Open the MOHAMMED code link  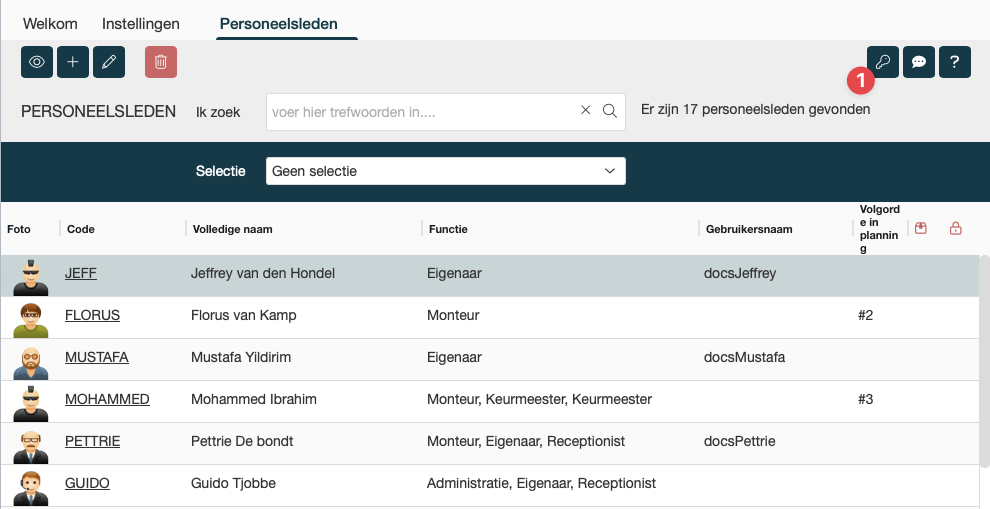(107, 399)
